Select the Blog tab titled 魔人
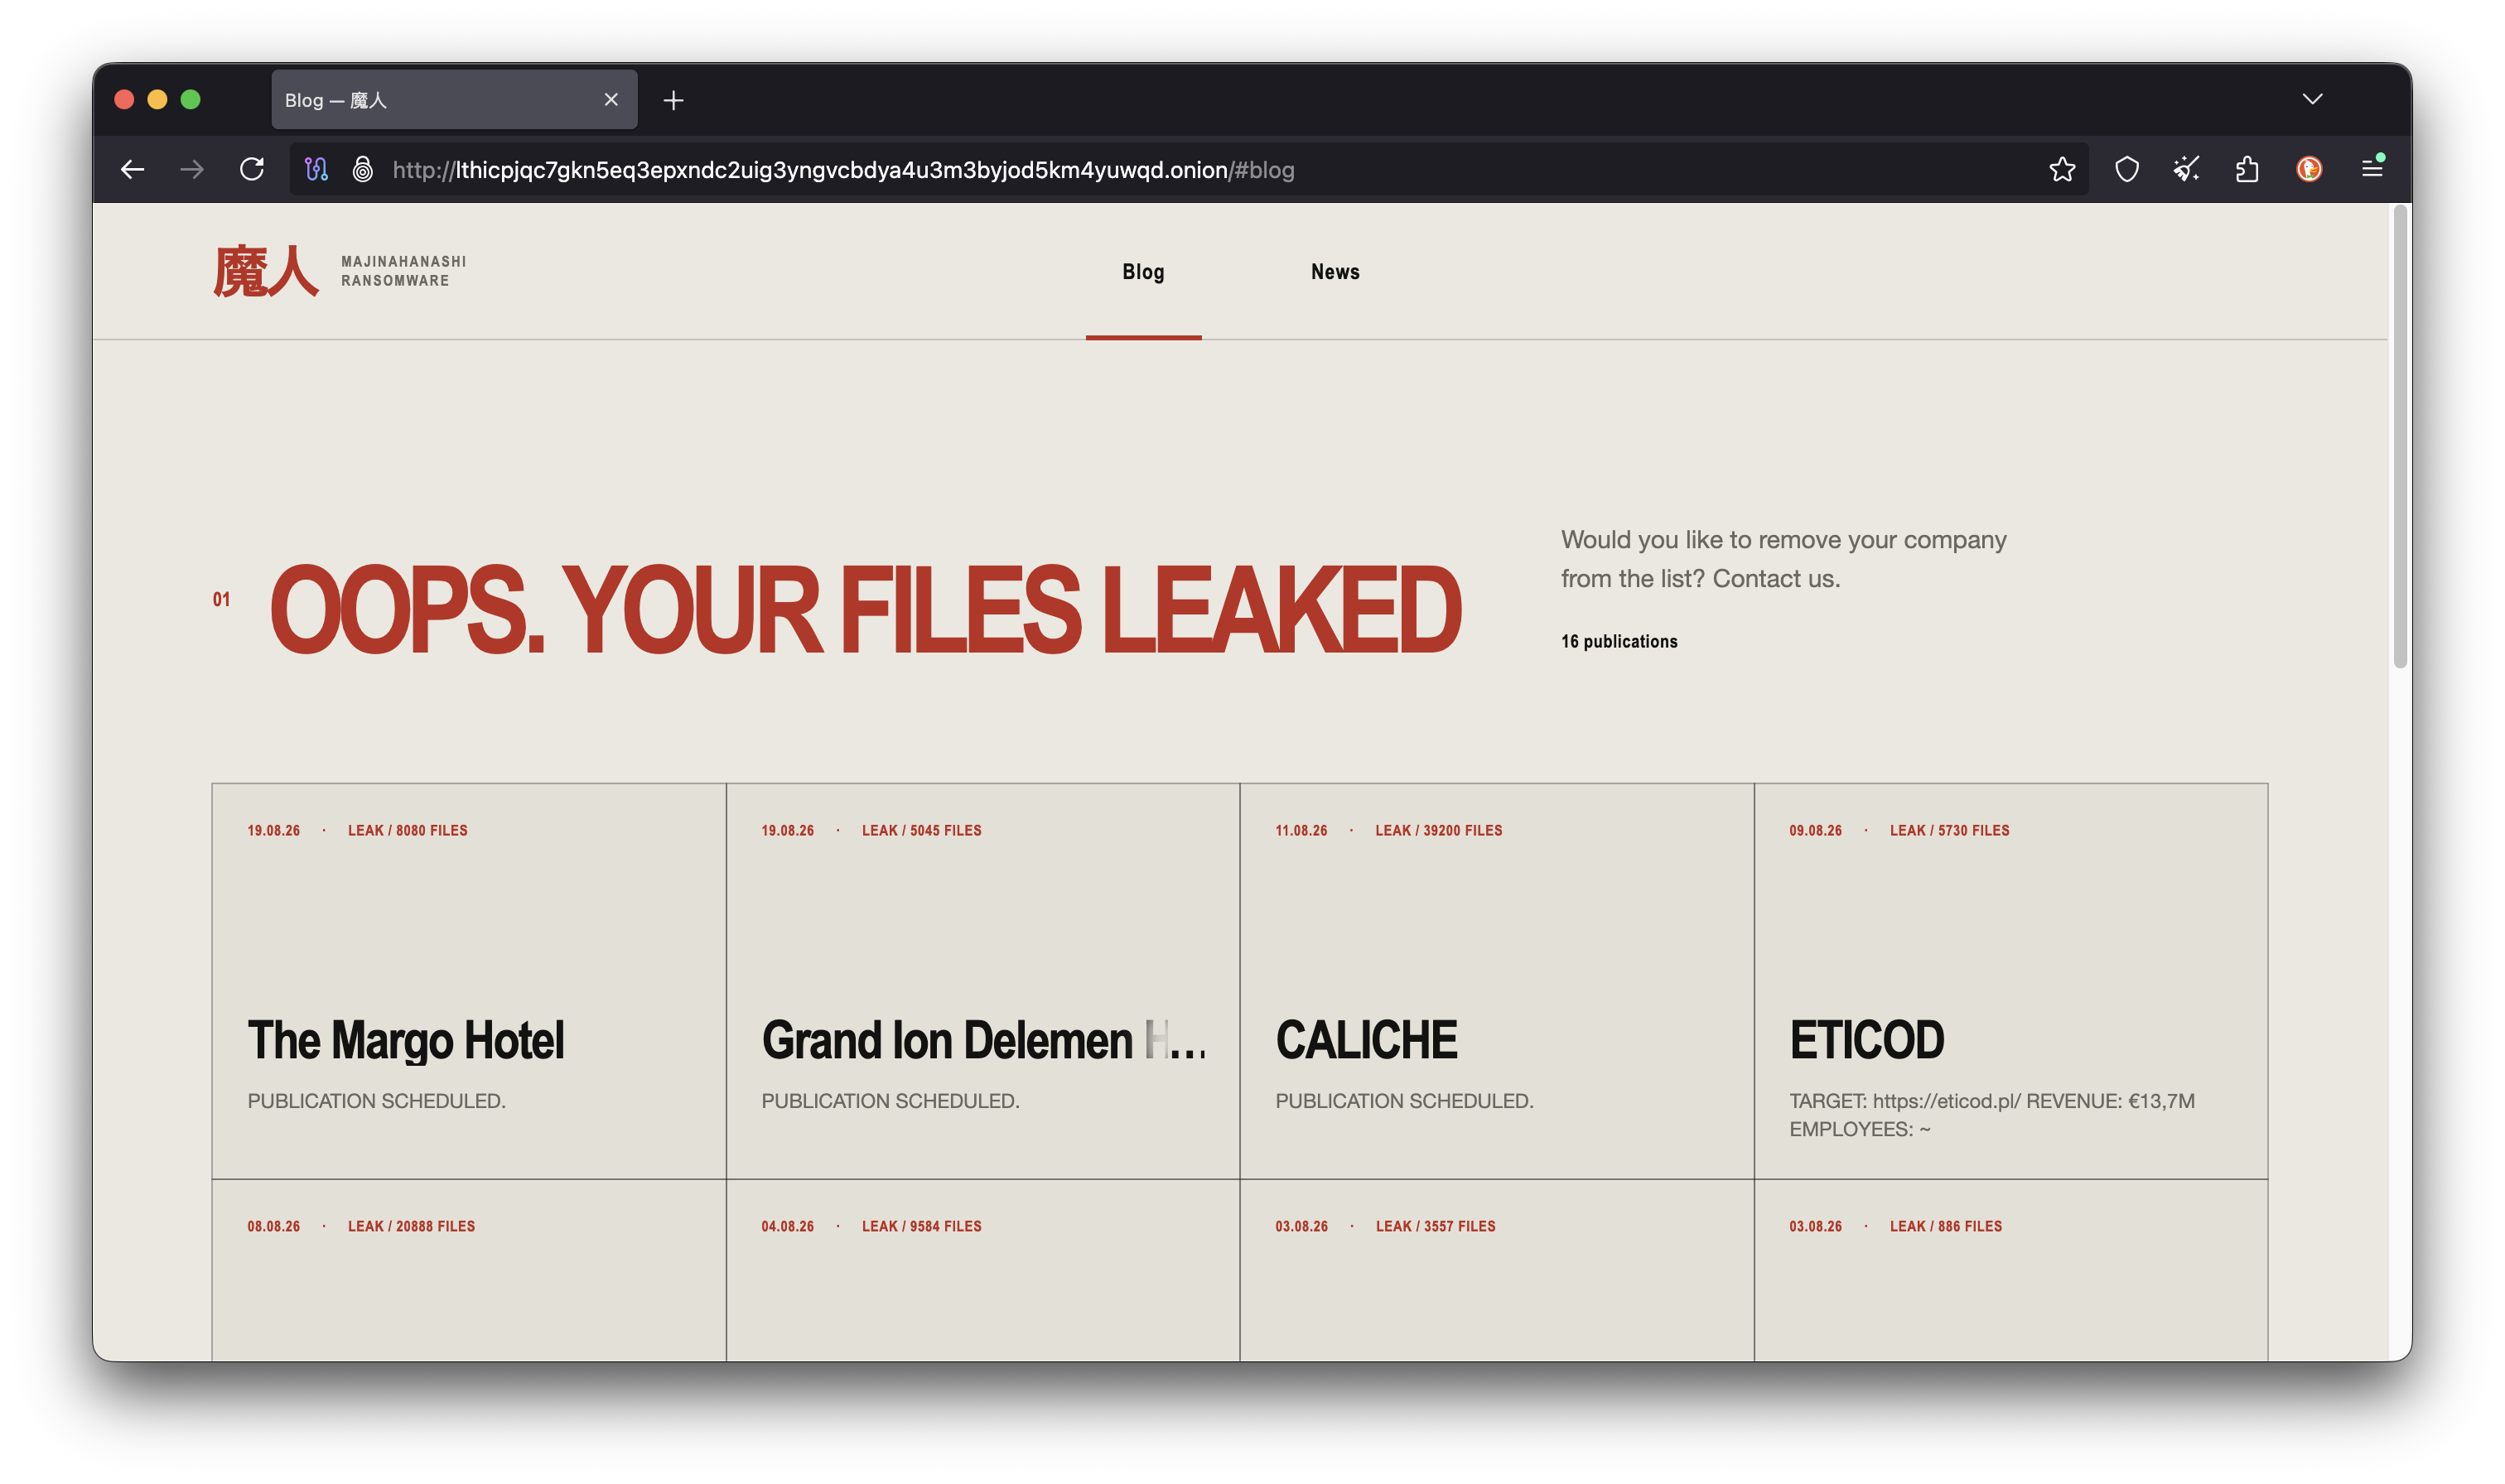The width and height of the screenshot is (2505, 1484). (x=455, y=100)
